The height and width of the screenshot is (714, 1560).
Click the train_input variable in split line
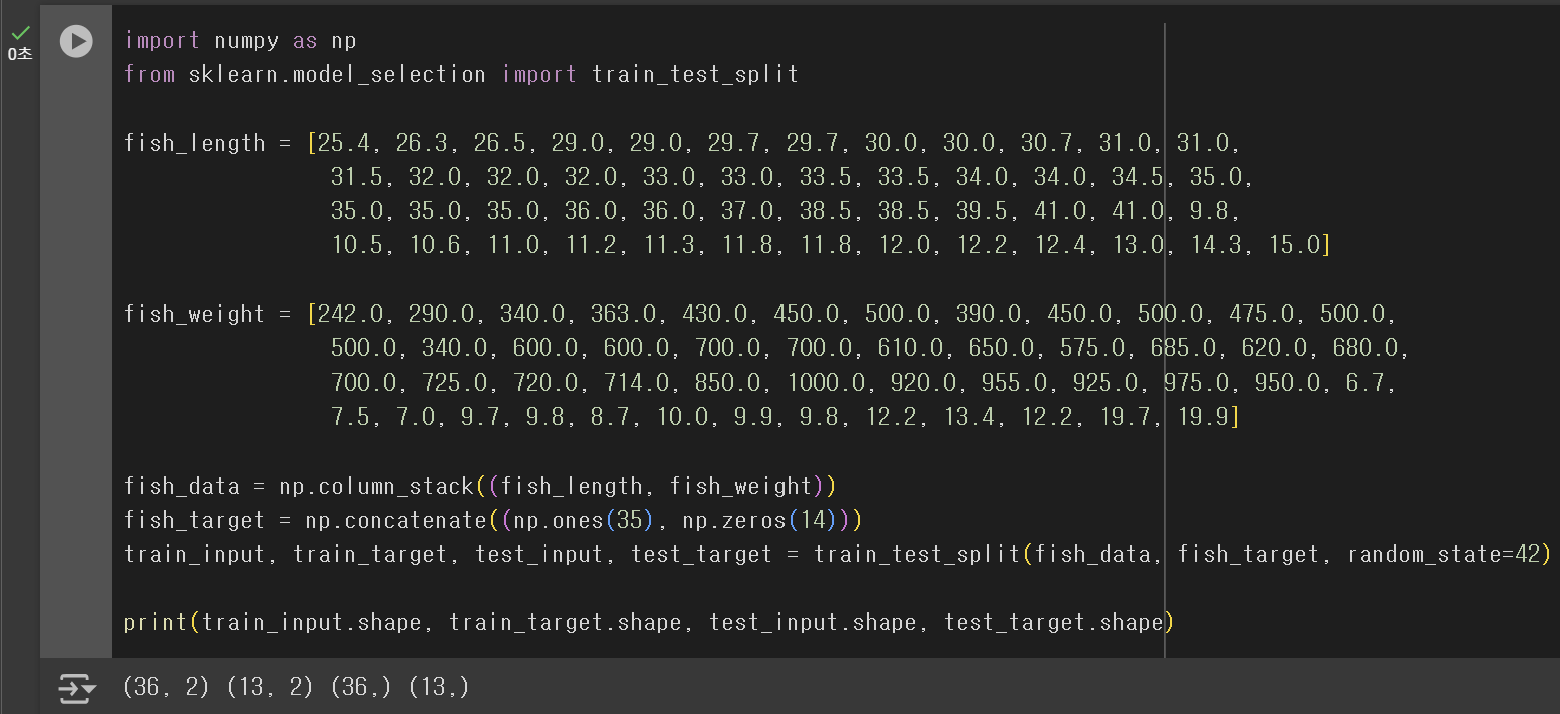pyautogui.click(x=195, y=554)
